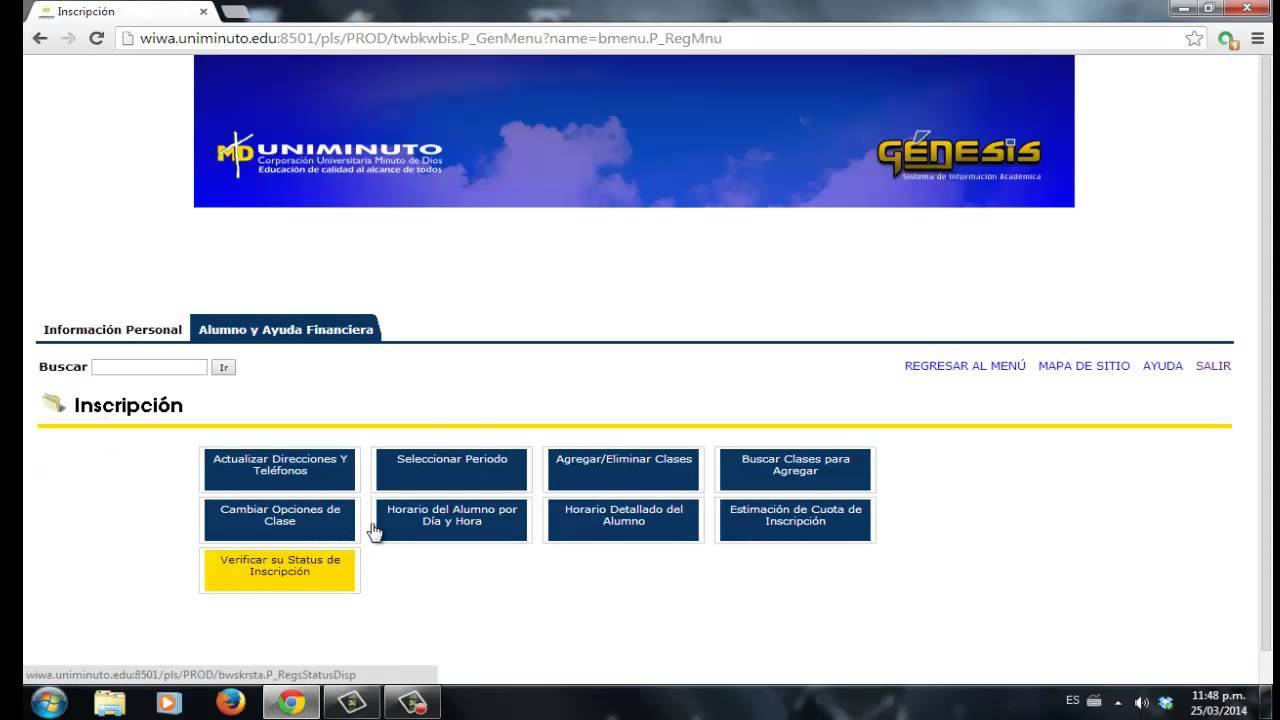This screenshot has height=720, width=1280.
Task: Open Seleccionar Periodo option
Action: (x=452, y=469)
